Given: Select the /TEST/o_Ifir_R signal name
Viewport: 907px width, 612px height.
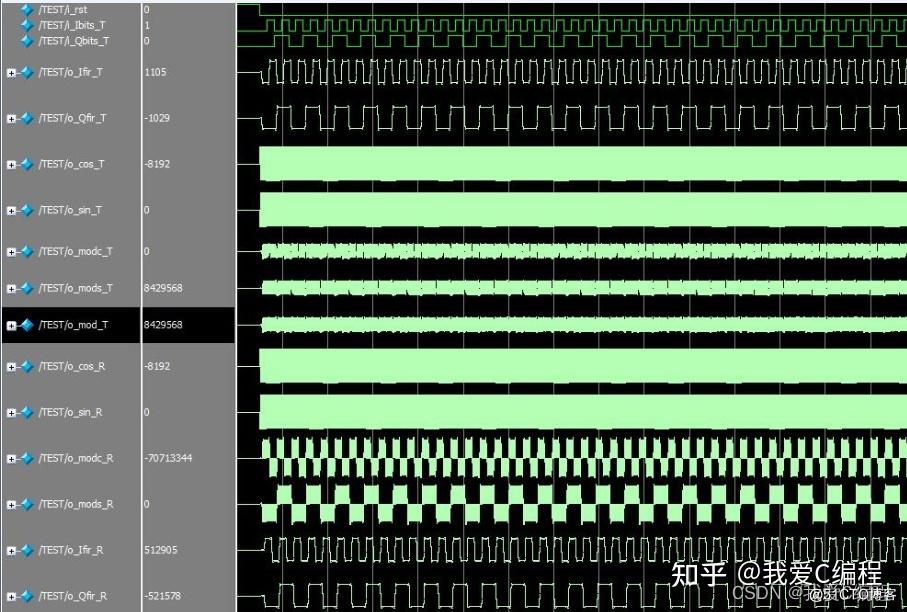Looking at the screenshot, I should [71, 550].
